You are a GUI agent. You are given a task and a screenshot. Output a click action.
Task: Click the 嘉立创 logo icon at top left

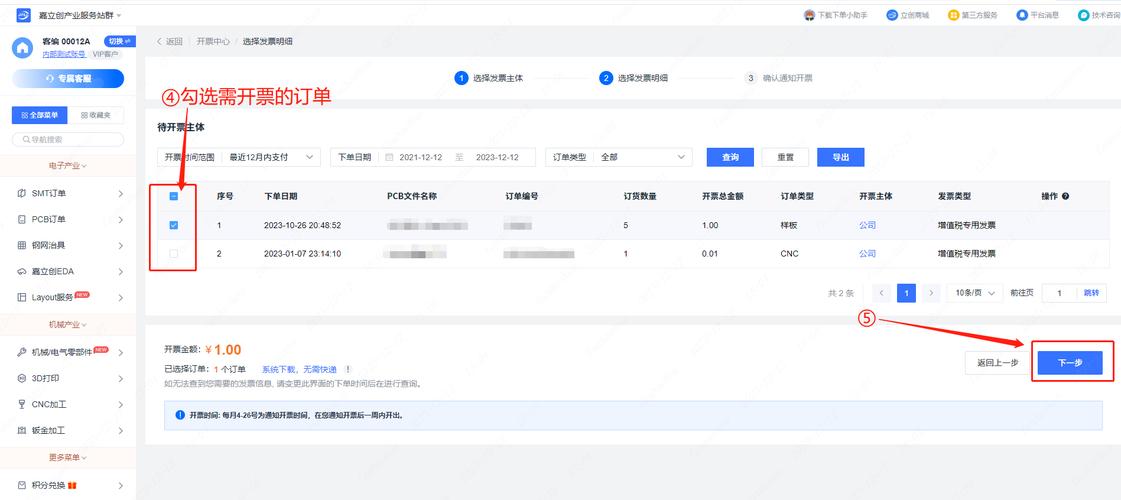coord(23,15)
